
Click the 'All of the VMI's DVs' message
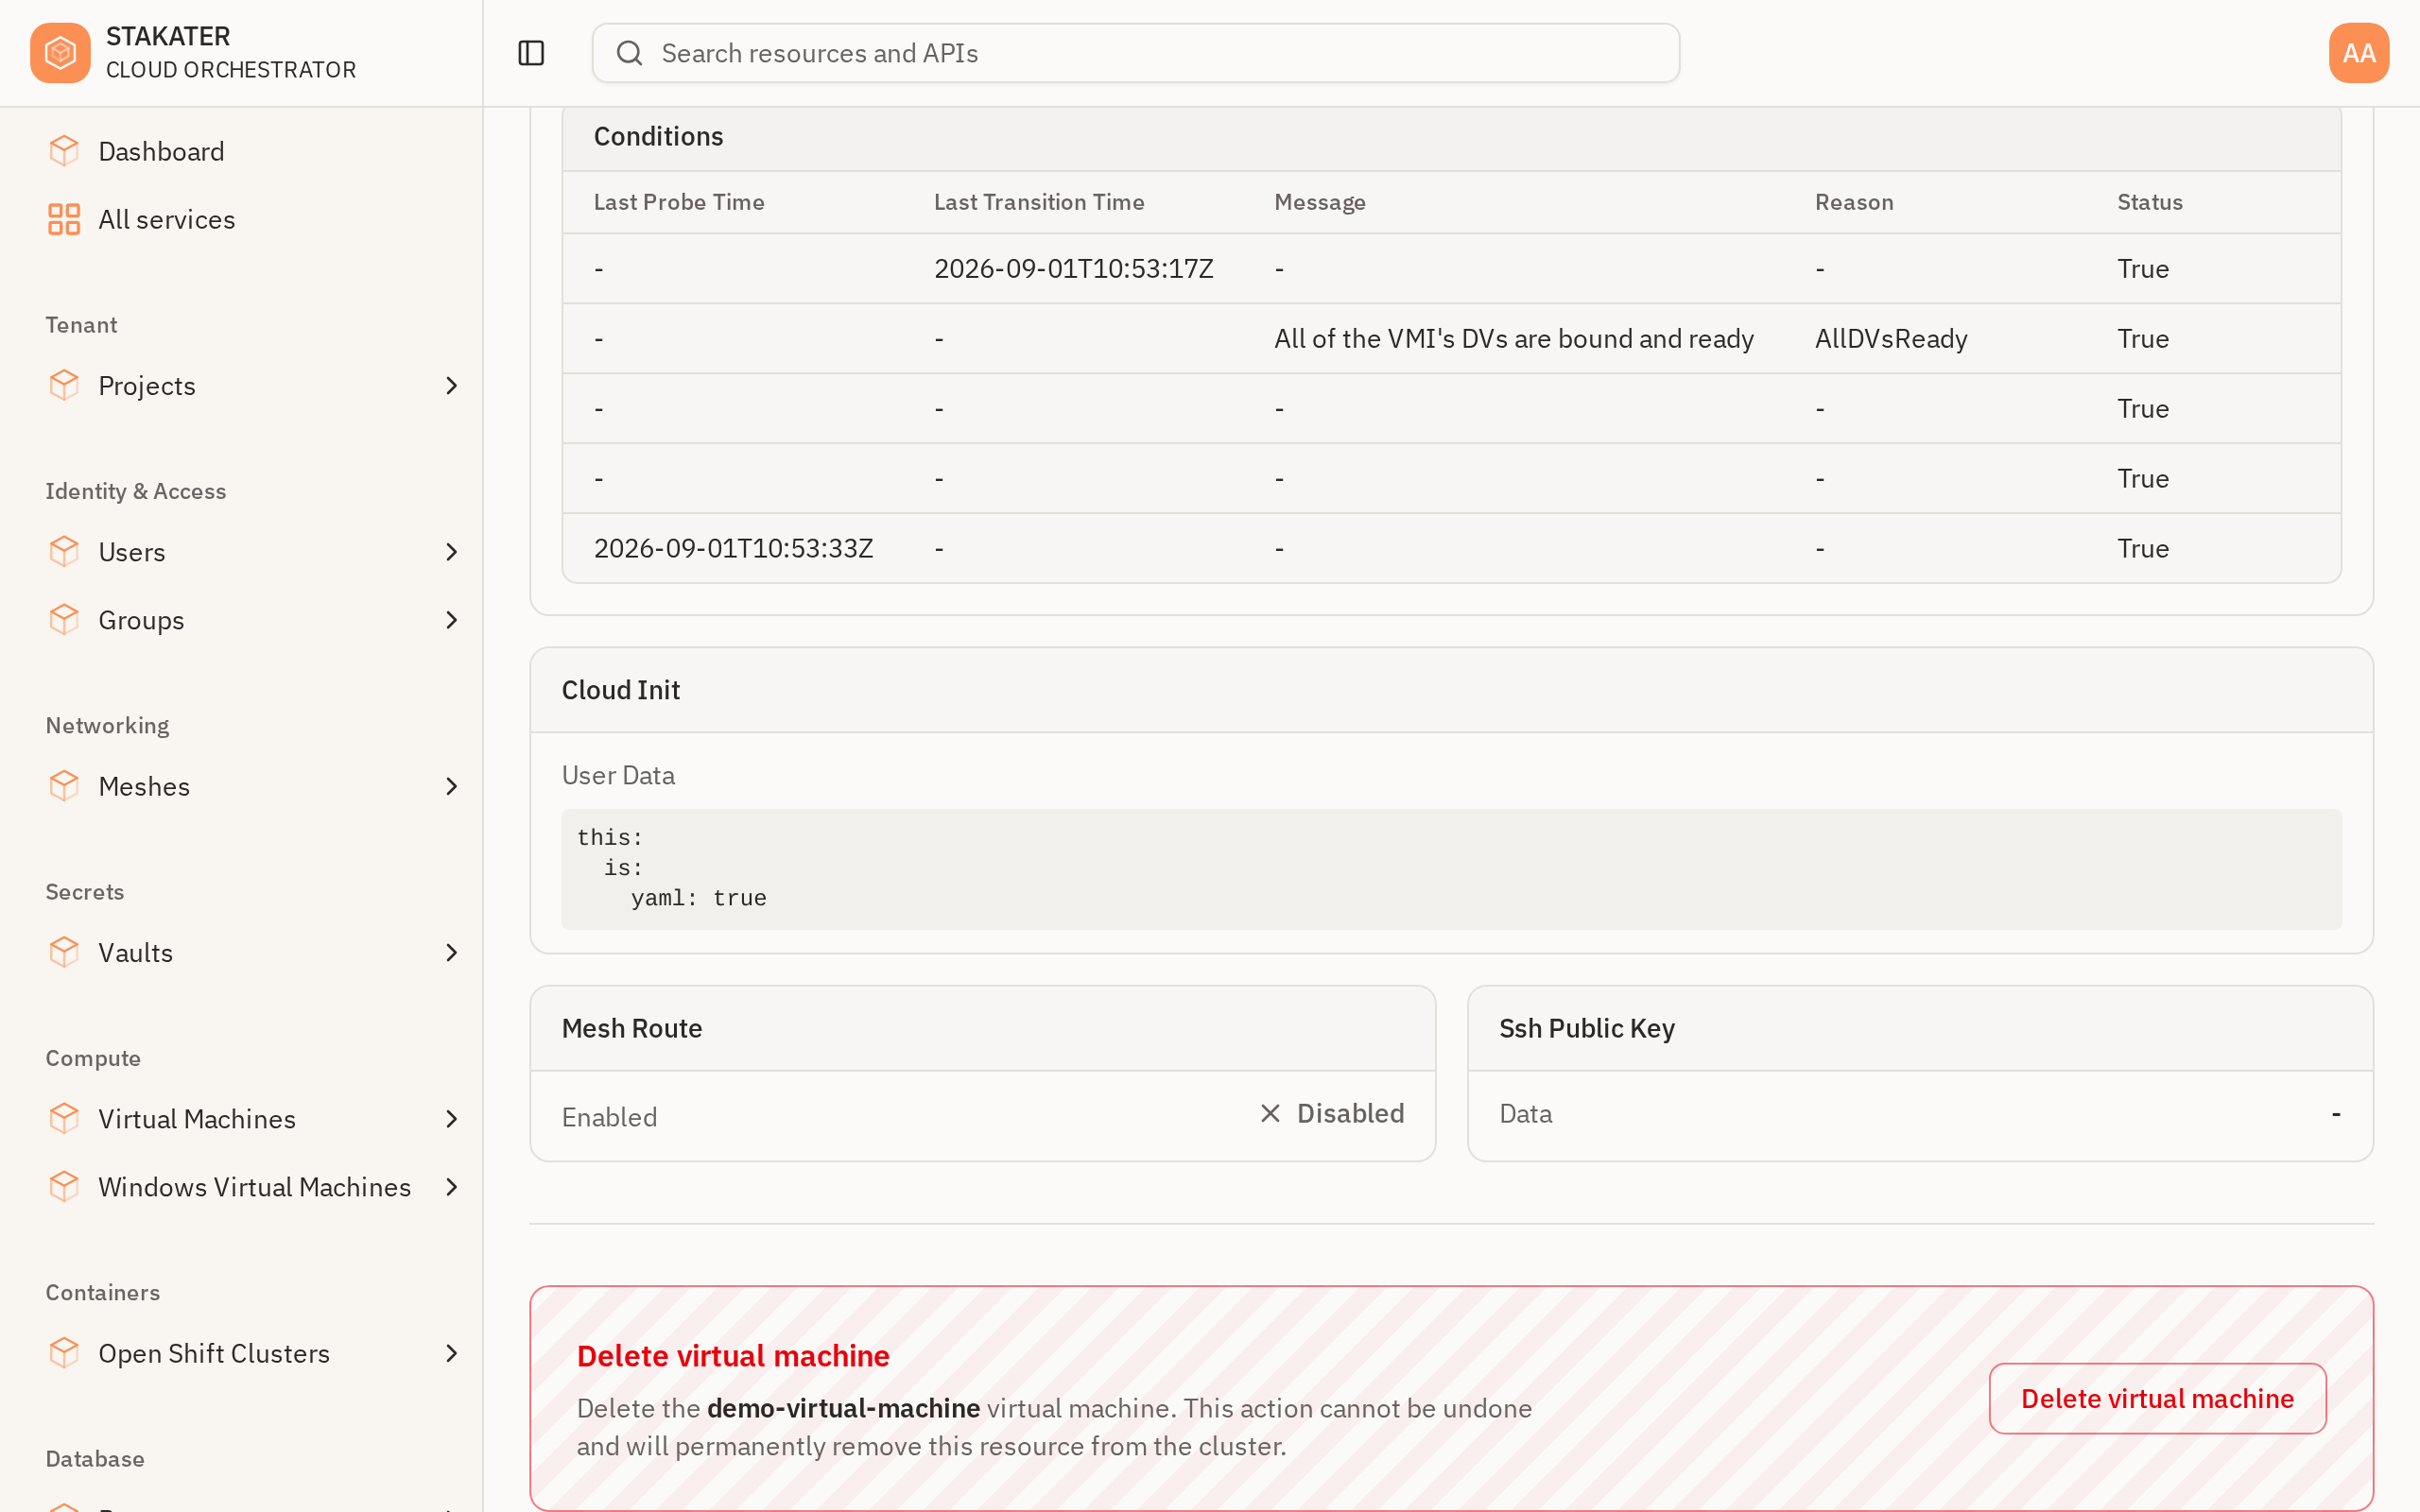click(x=1513, y=338)
